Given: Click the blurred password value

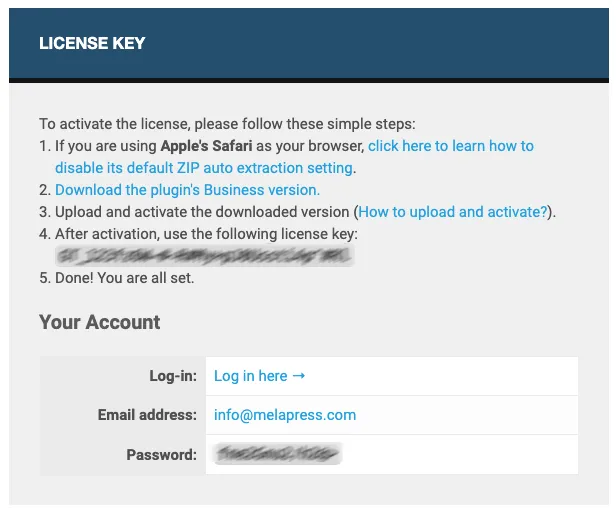Looking at the screenshot, I should pos(277,454).
